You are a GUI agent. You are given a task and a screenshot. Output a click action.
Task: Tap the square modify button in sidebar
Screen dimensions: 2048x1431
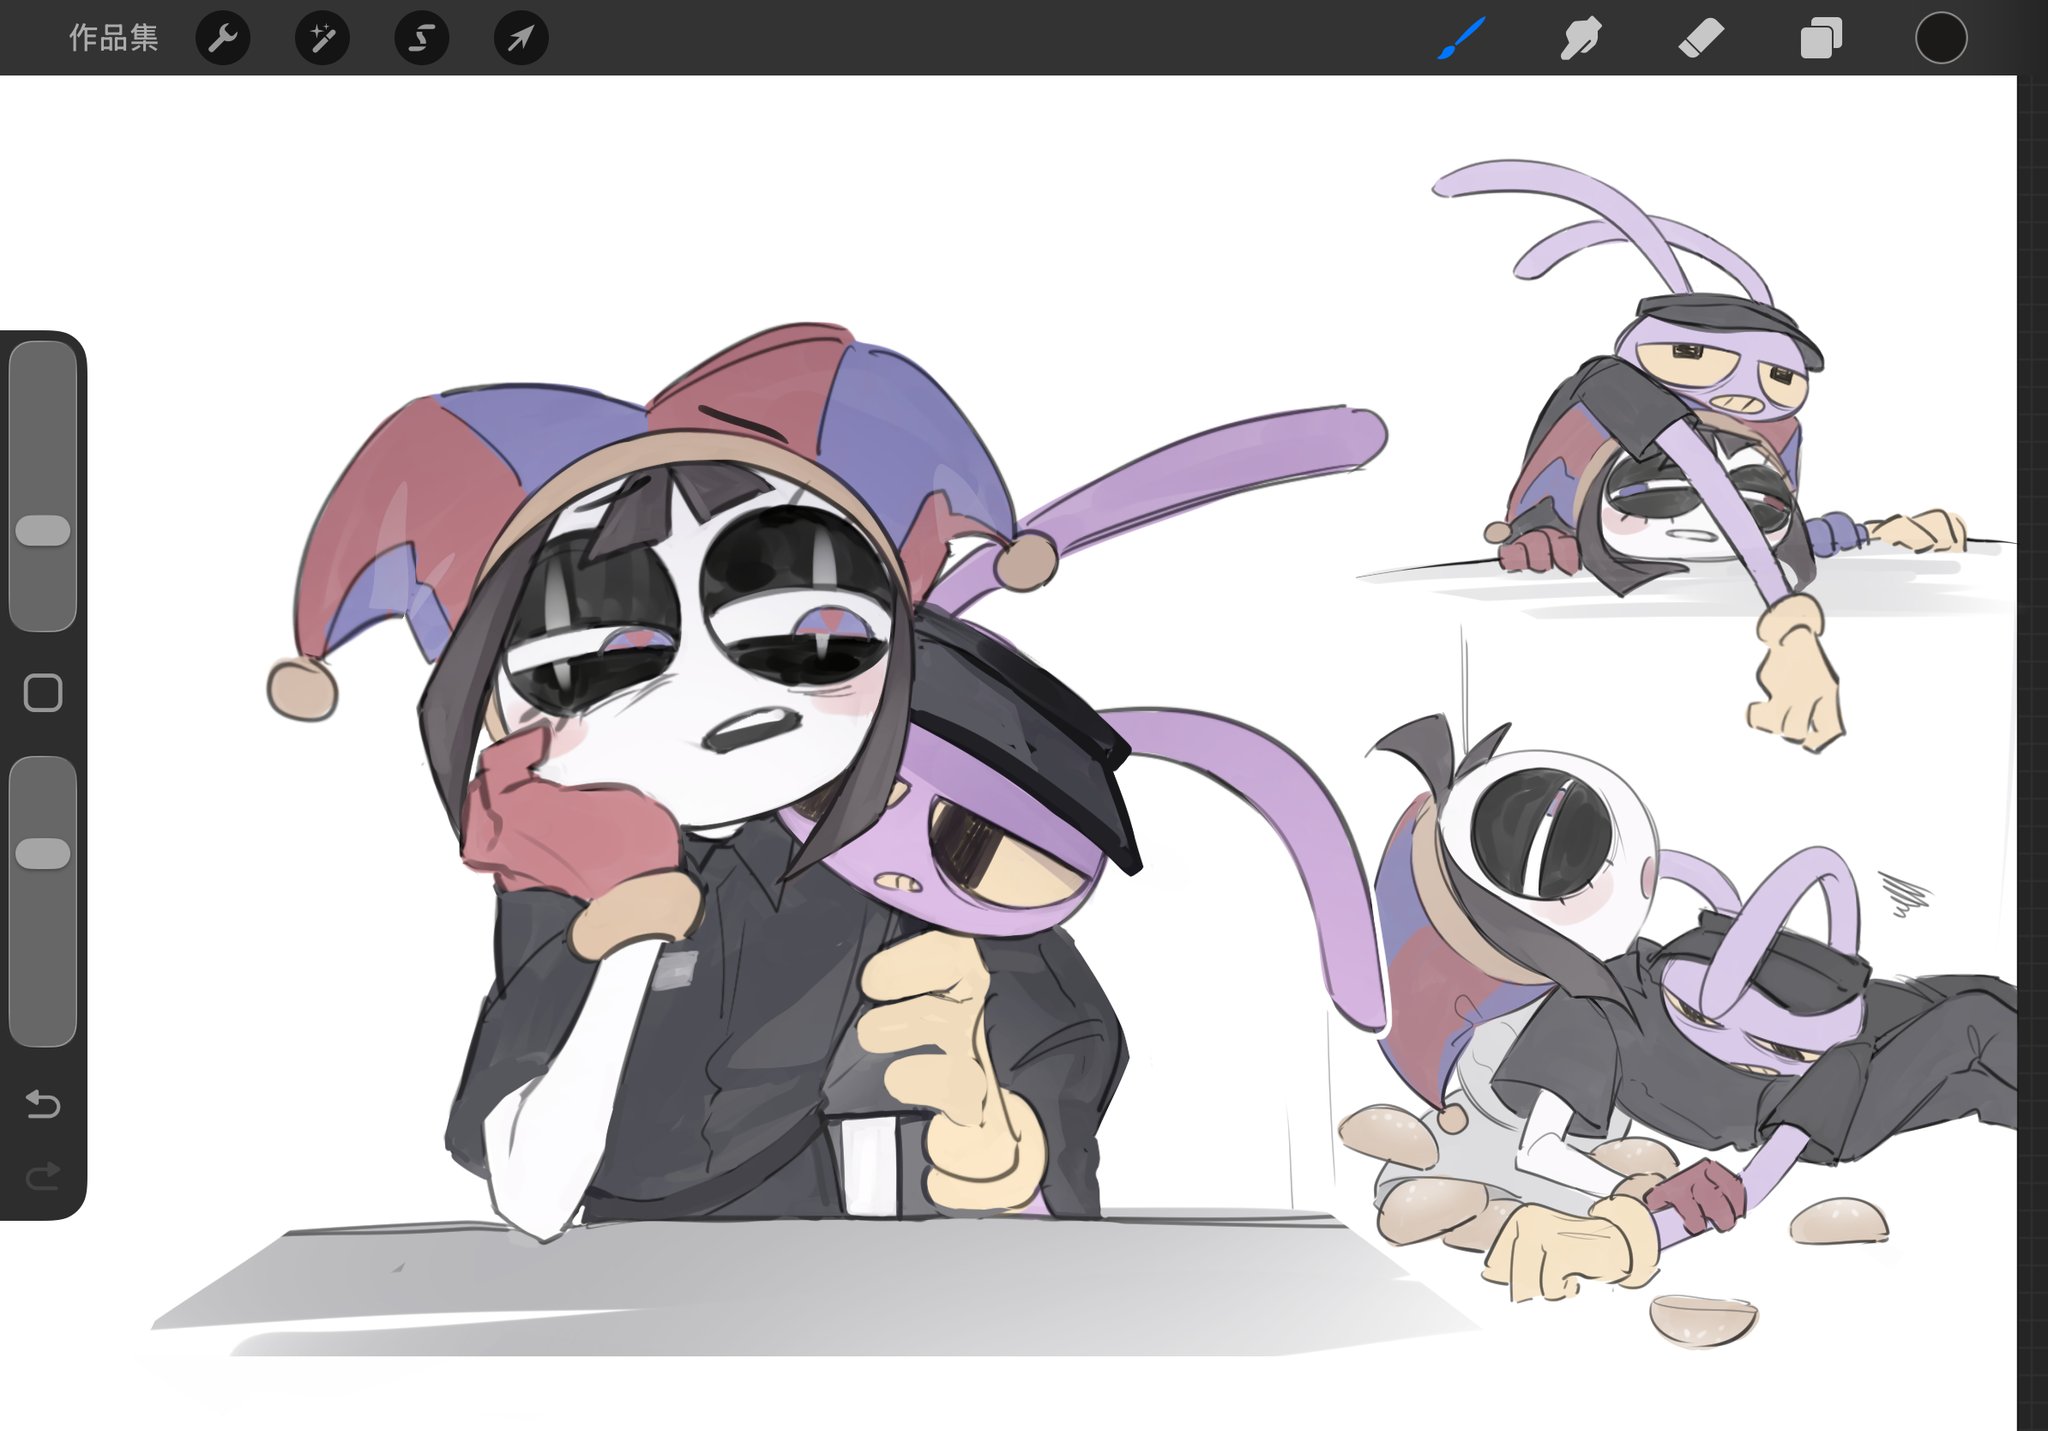pyautogui.click(x=43, y=692)
